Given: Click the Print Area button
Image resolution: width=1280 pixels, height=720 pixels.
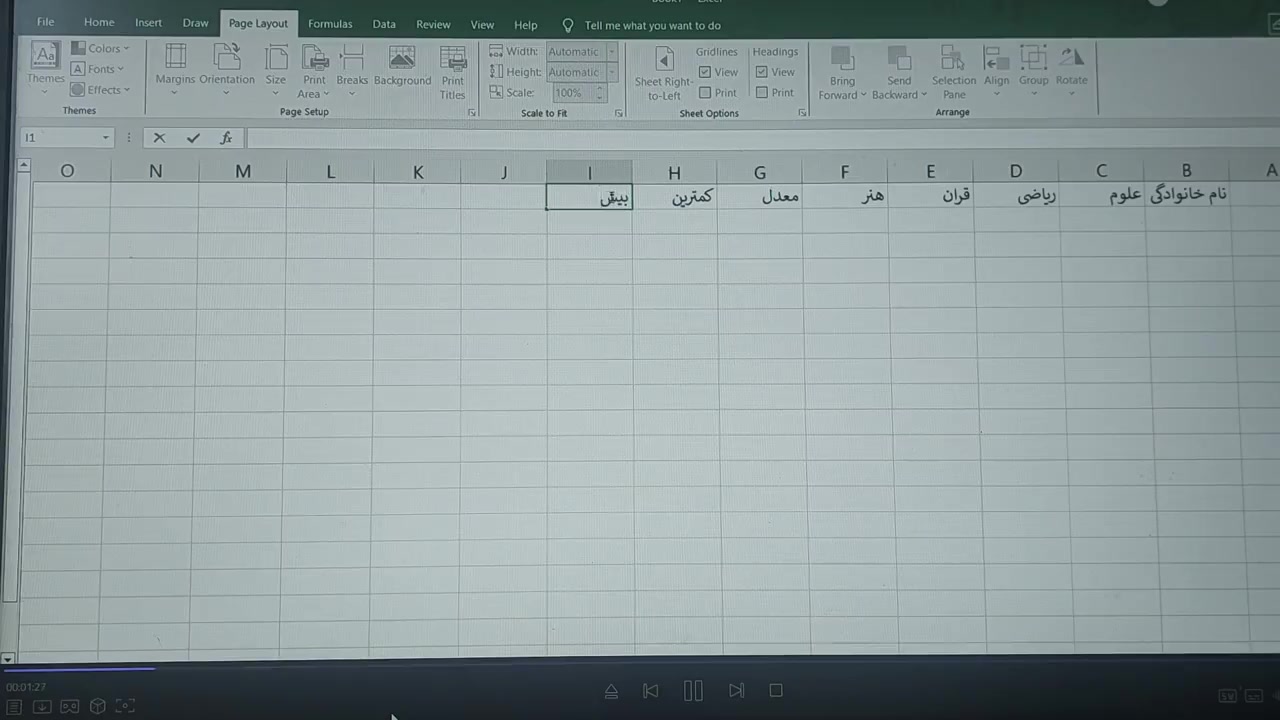Looking at the screenshot, I should click(x=314, y=72).
